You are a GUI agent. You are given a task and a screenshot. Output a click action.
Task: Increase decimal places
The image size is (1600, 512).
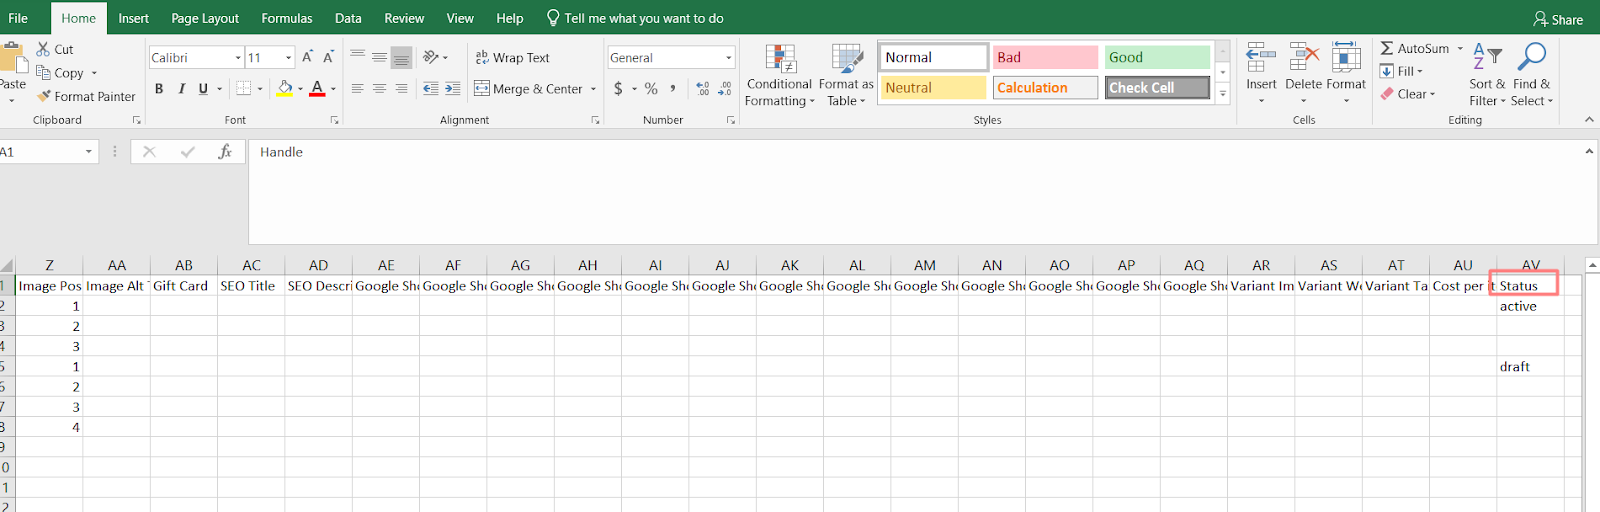(703, 89)
